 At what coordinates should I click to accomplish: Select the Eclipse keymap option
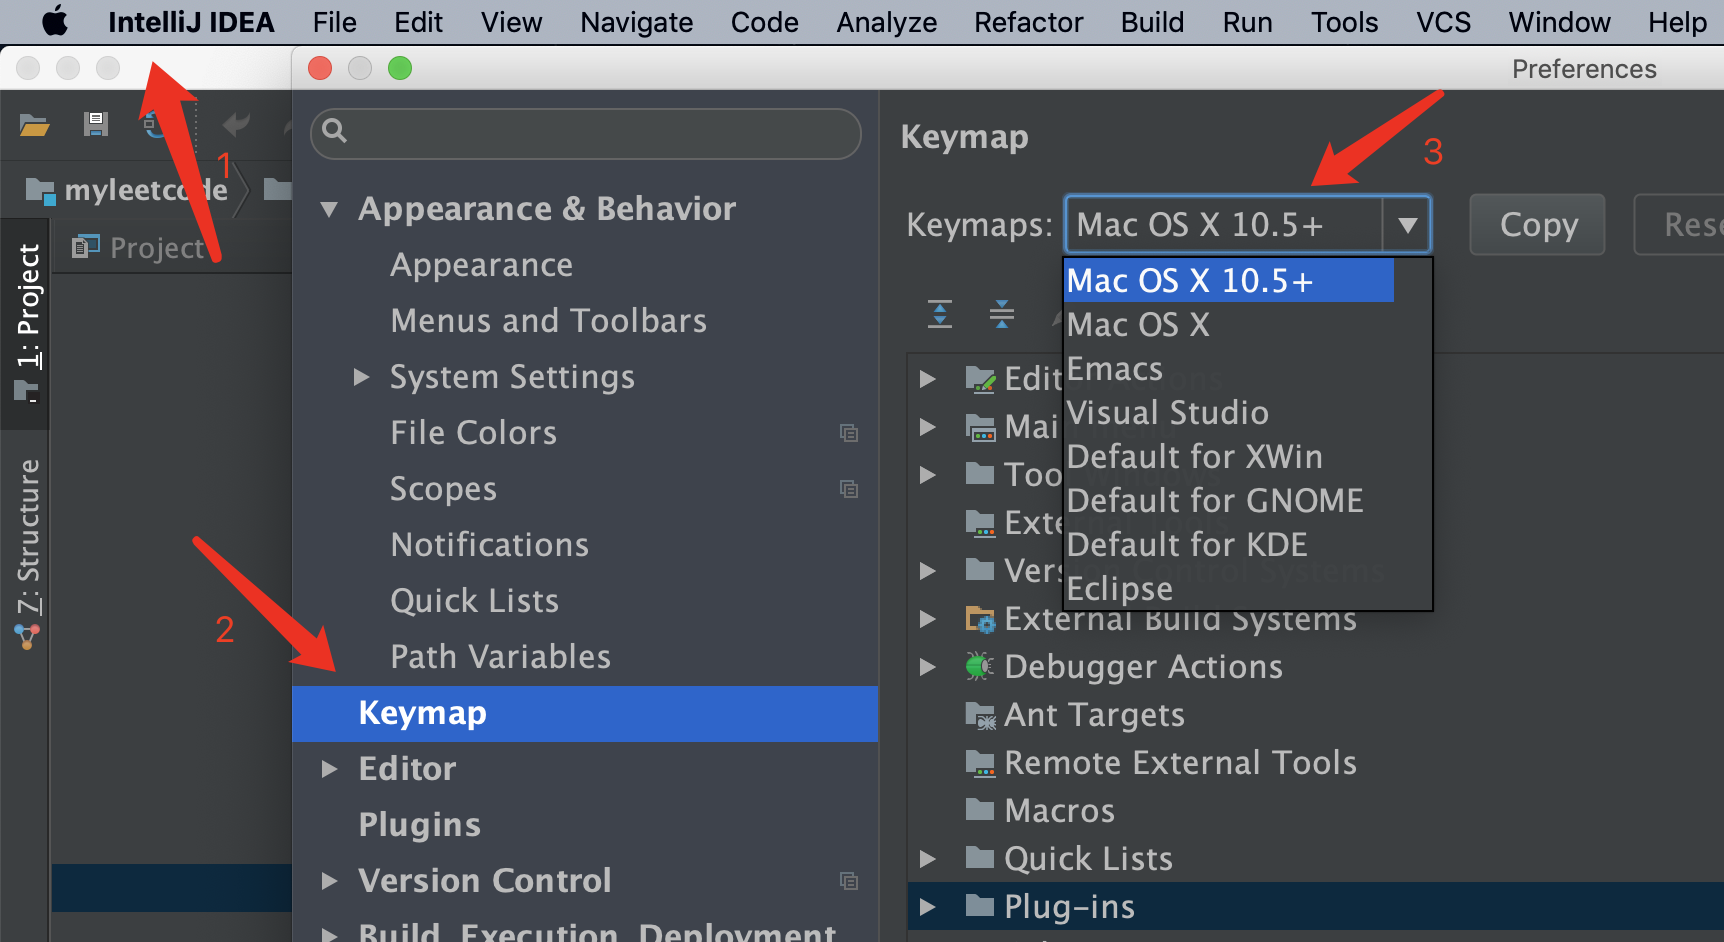coord(1248,589)
